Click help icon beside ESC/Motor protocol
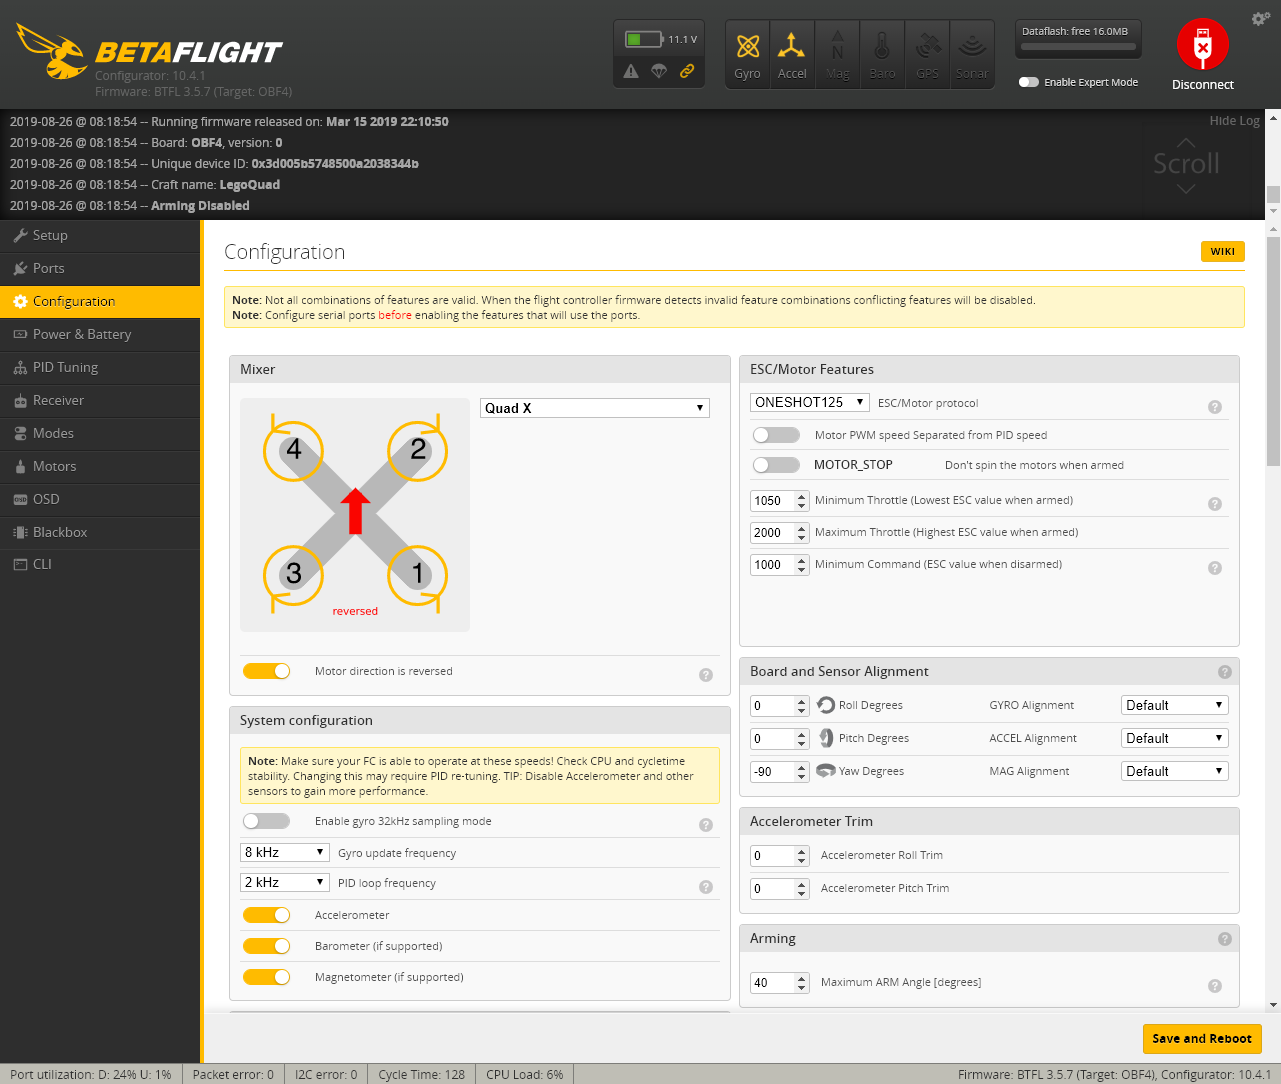 click(x=1215, y=406)
